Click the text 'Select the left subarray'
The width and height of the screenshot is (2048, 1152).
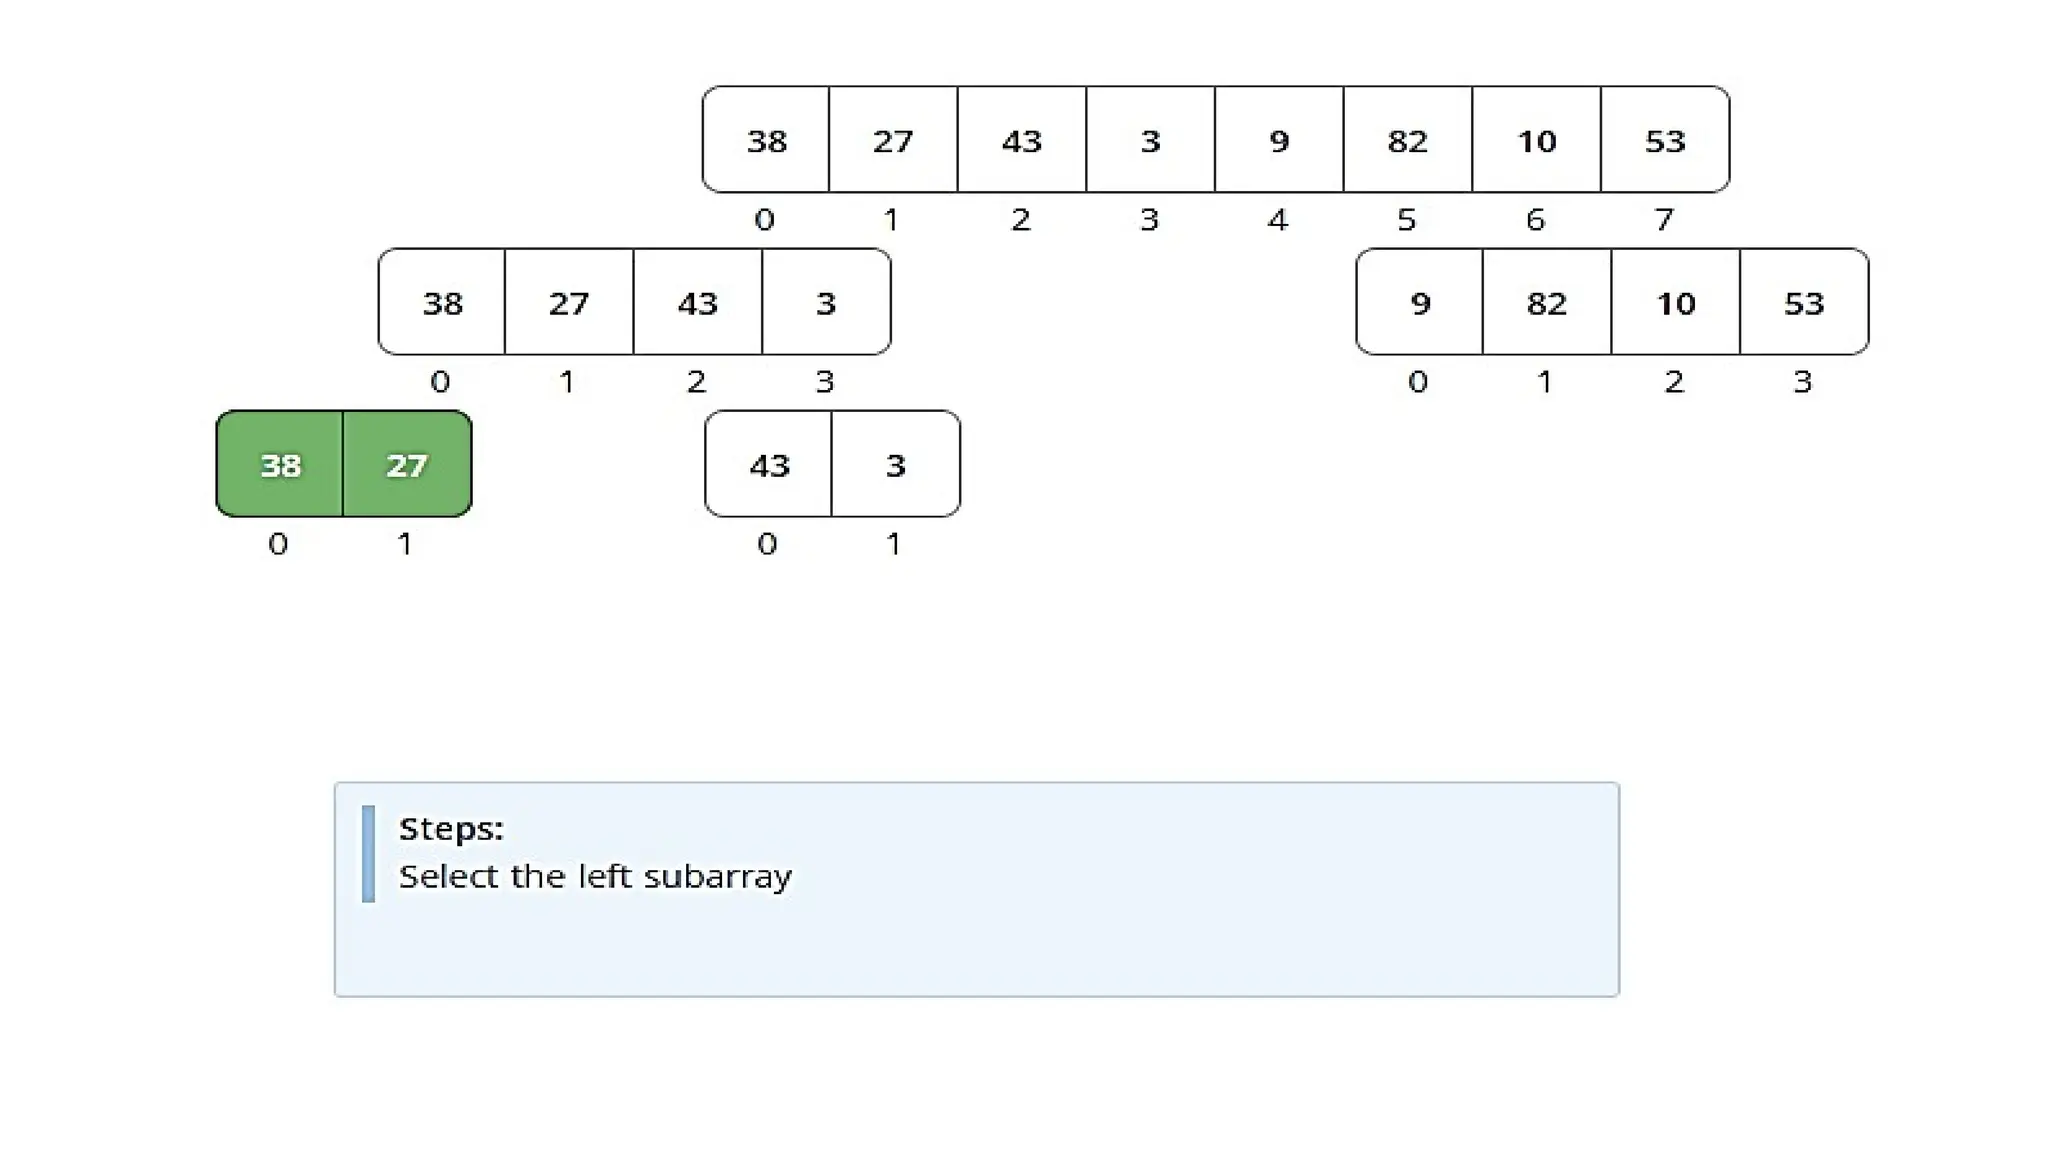pyautogui.click(x=595, y=876)
